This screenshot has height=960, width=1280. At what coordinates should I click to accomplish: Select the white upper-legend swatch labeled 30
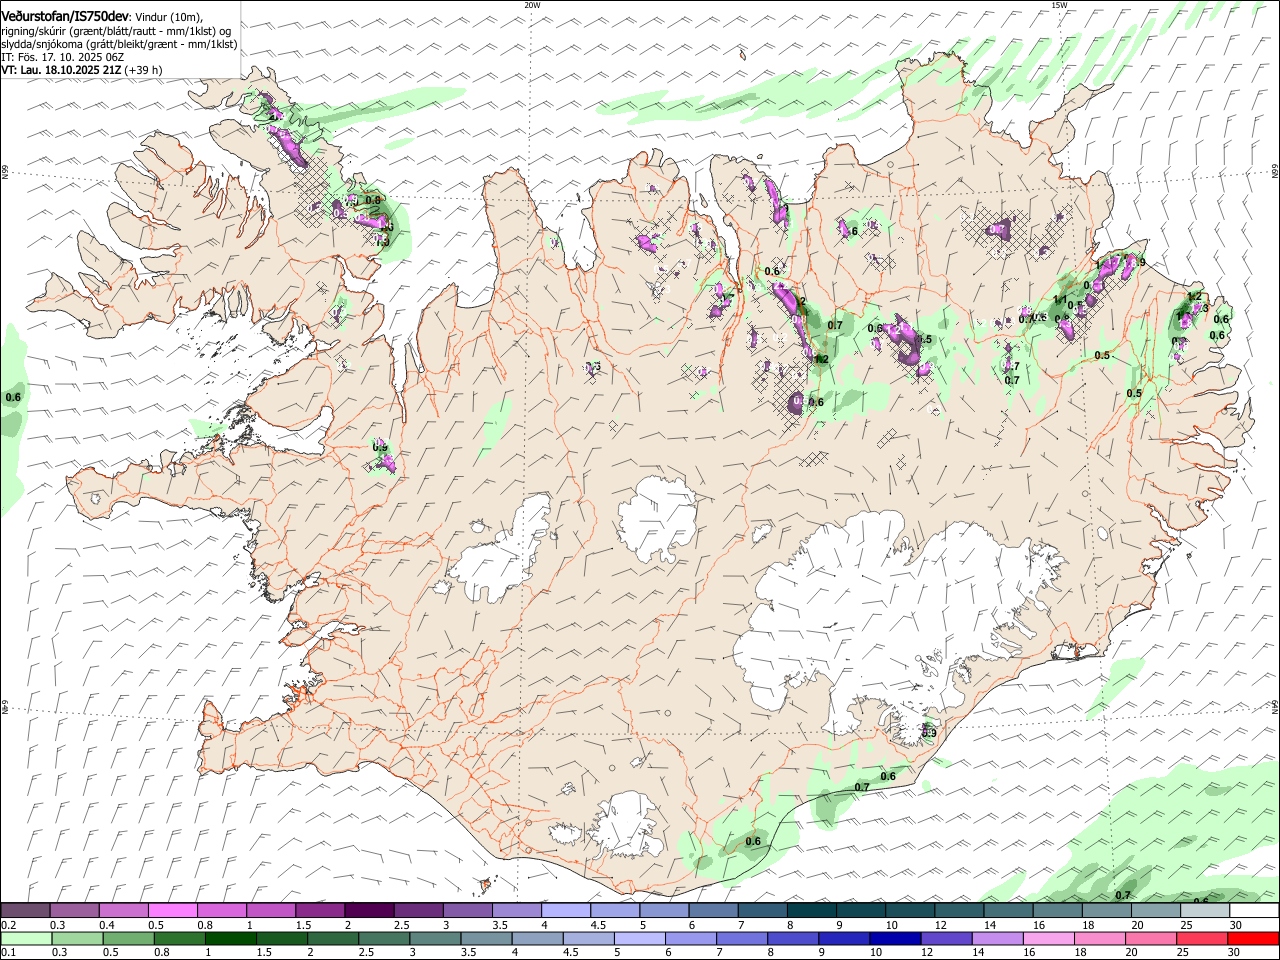[x=1255, y=911]
